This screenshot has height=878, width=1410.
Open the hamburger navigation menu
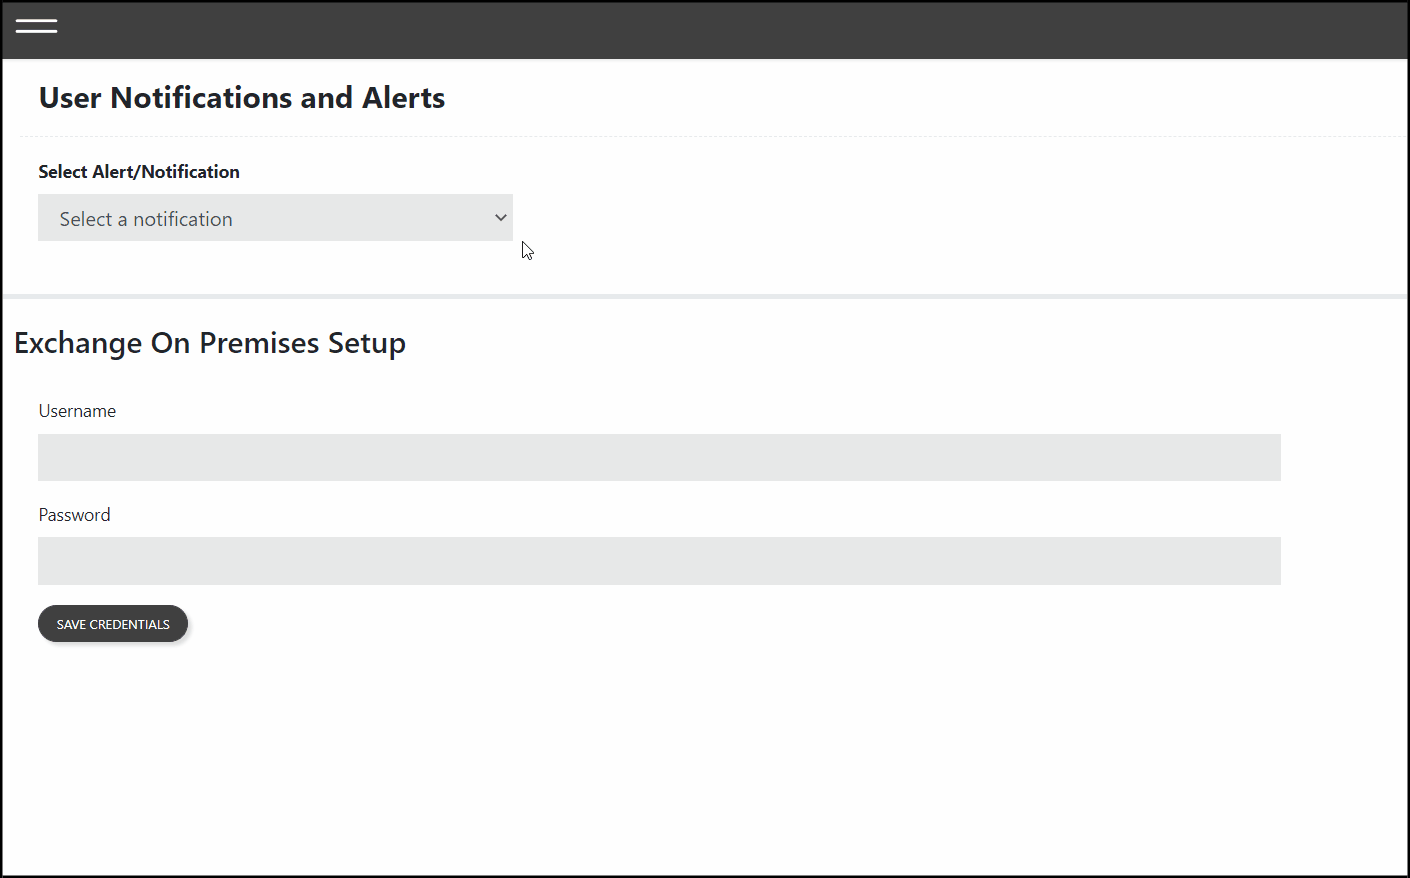(36, 26)
